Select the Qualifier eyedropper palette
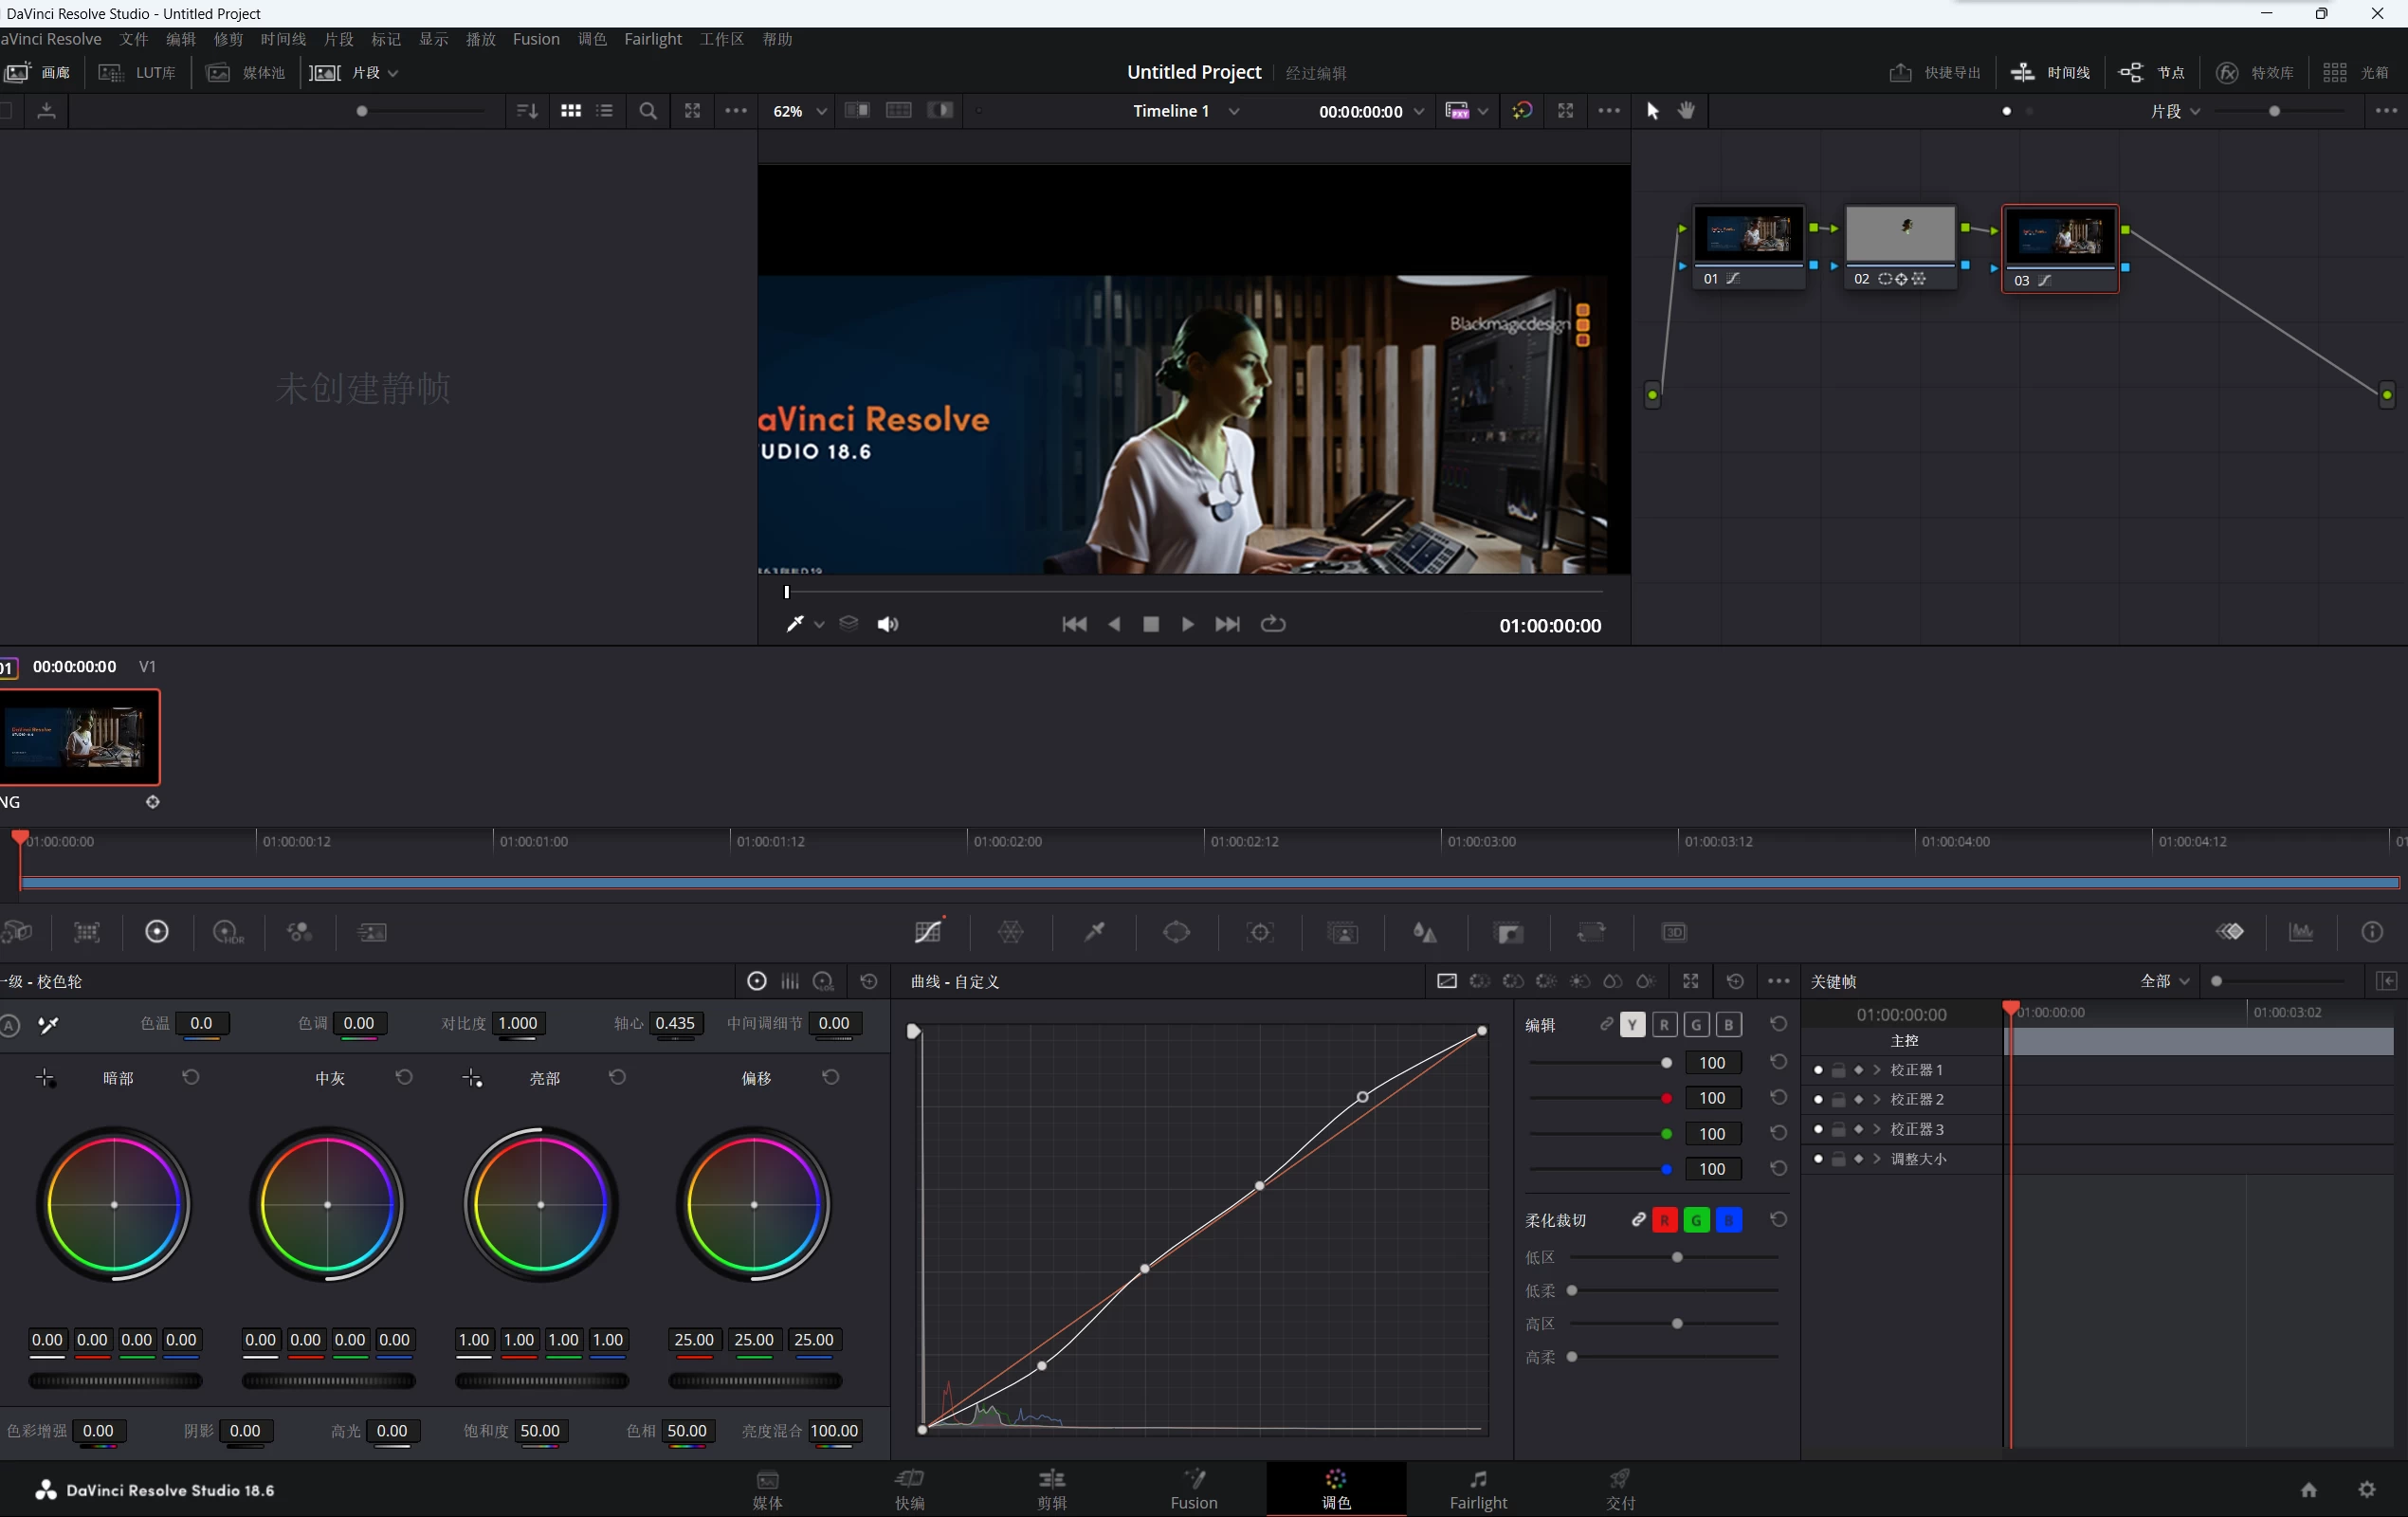The image size is (2408, 1517). point(1095,932)
